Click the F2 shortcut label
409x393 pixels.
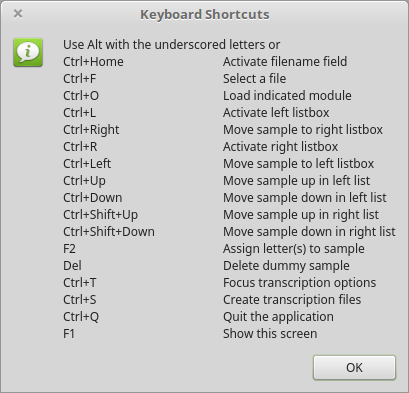[69, 249]
